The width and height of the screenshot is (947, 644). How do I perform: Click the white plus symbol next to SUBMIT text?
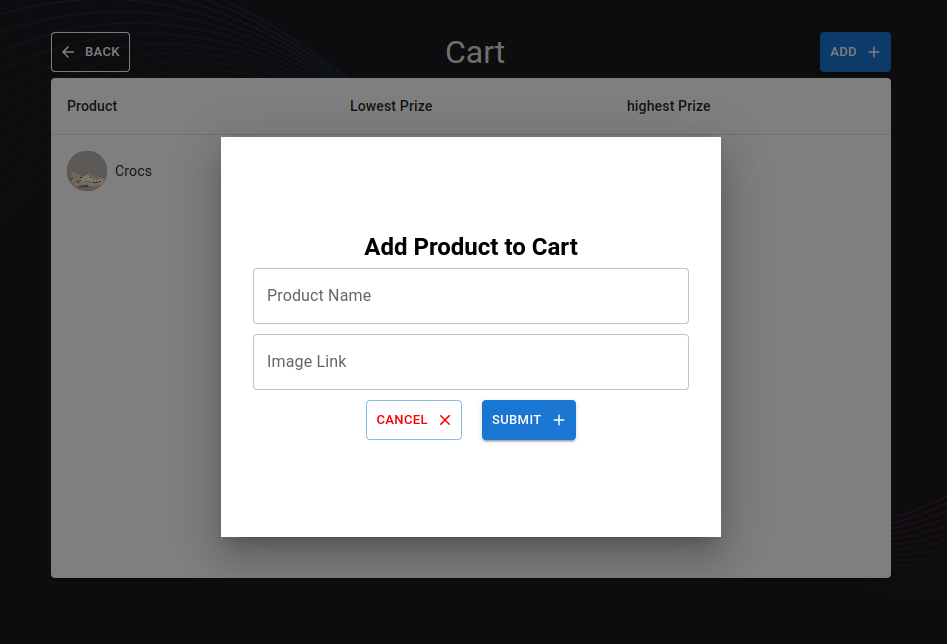coord(557,420)
